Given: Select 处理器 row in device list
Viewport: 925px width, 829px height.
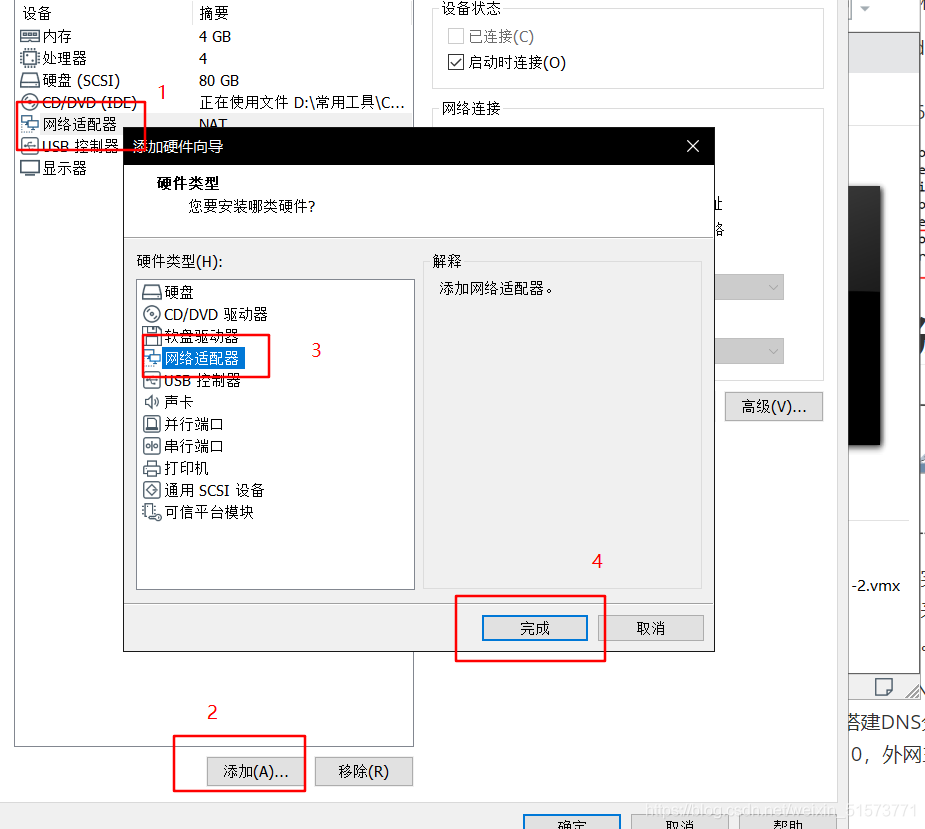Looking at the screenshot, I should (x=214, y=58).
